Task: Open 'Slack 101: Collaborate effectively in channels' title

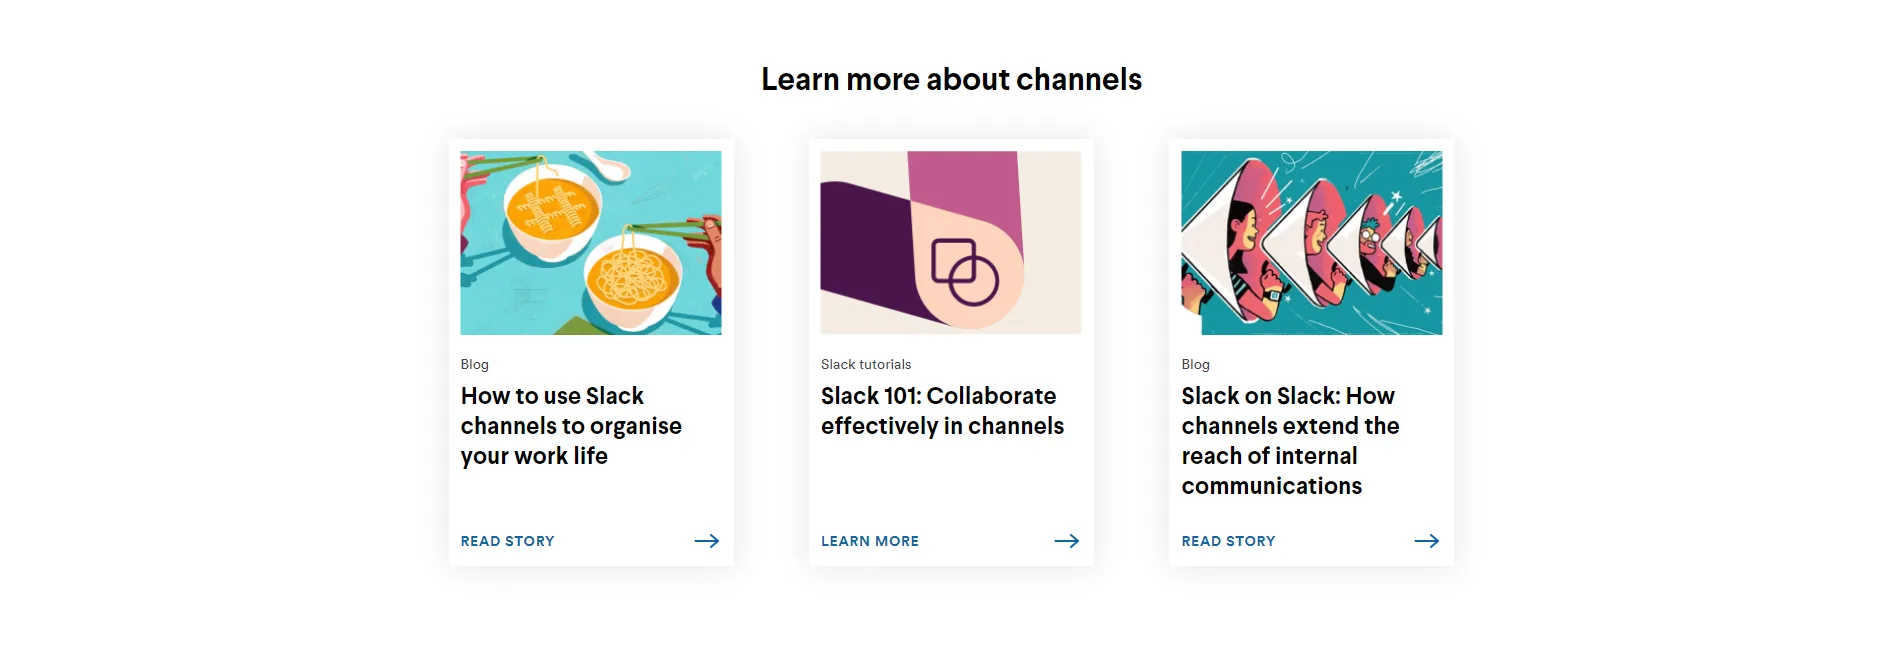Action: pyautogui.click(x=942, y=411)
